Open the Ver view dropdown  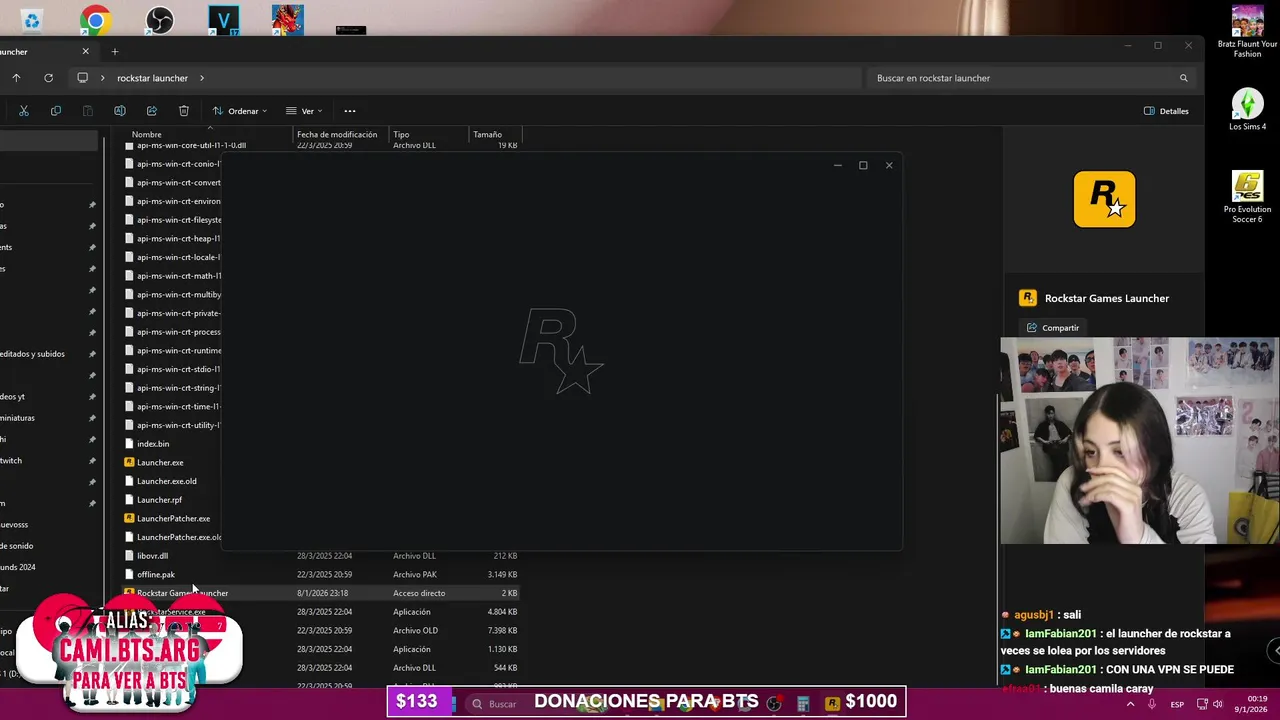pyautogui.click(x=304, y=111)
